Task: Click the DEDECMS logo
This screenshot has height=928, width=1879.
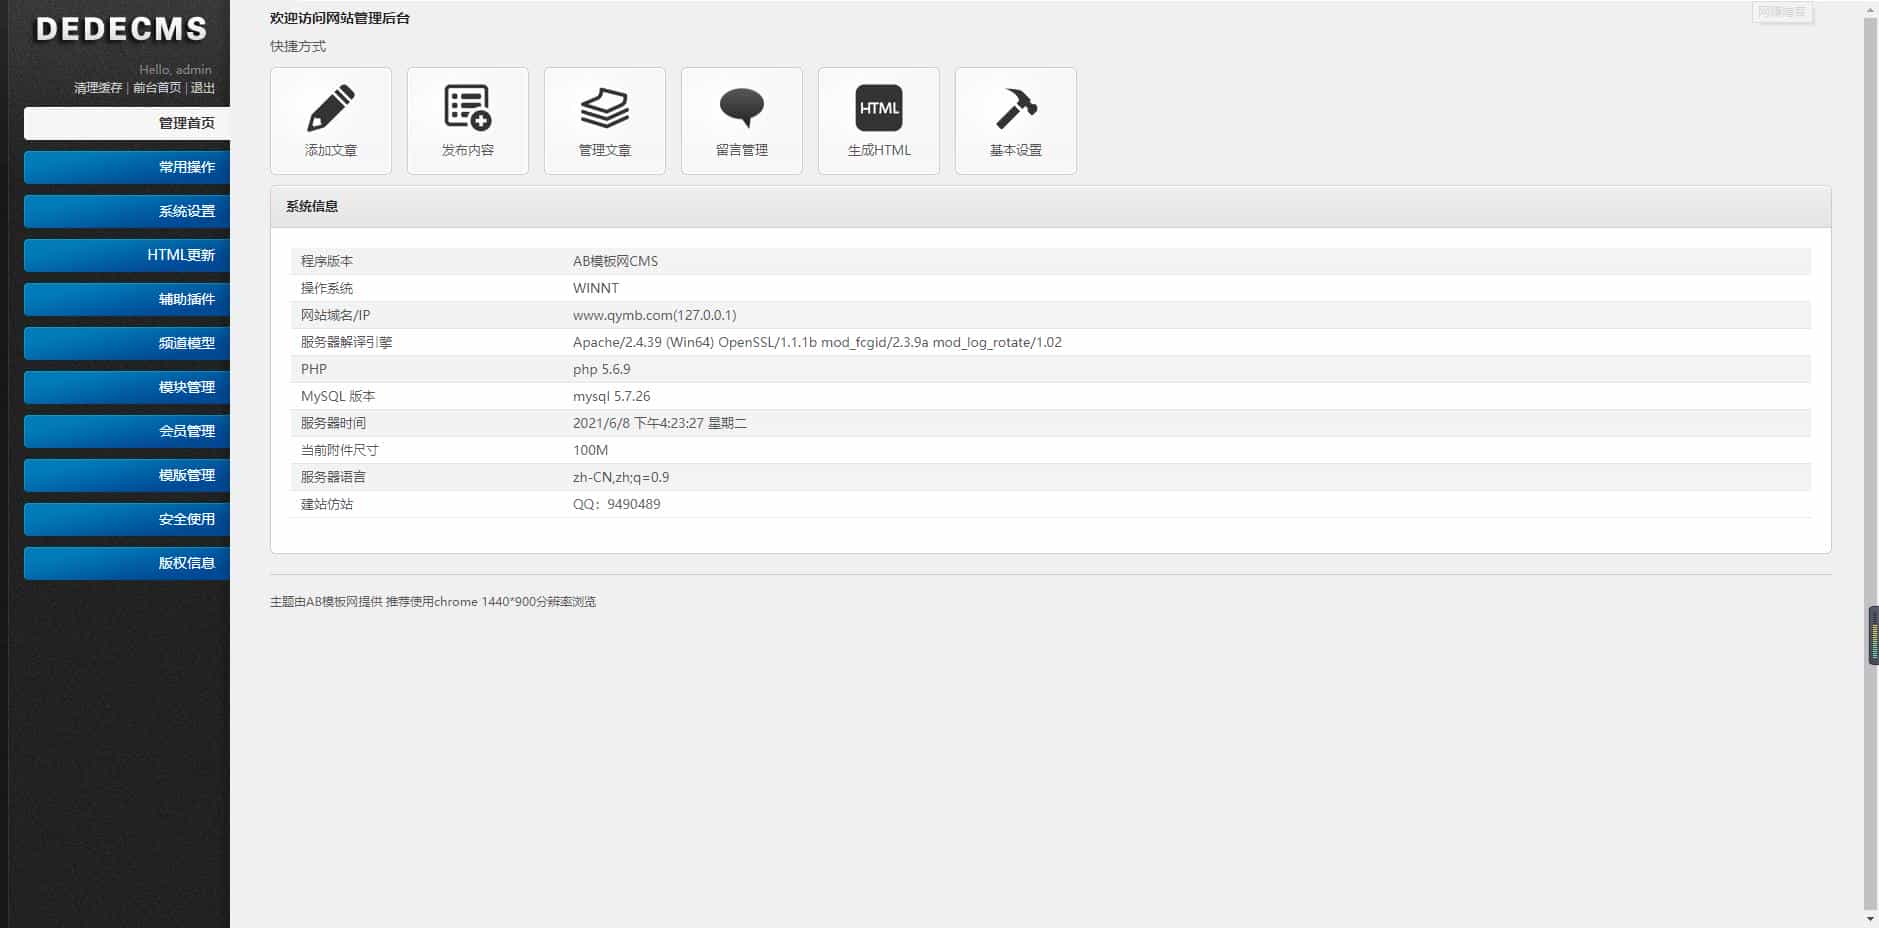Action: point(121,29)
